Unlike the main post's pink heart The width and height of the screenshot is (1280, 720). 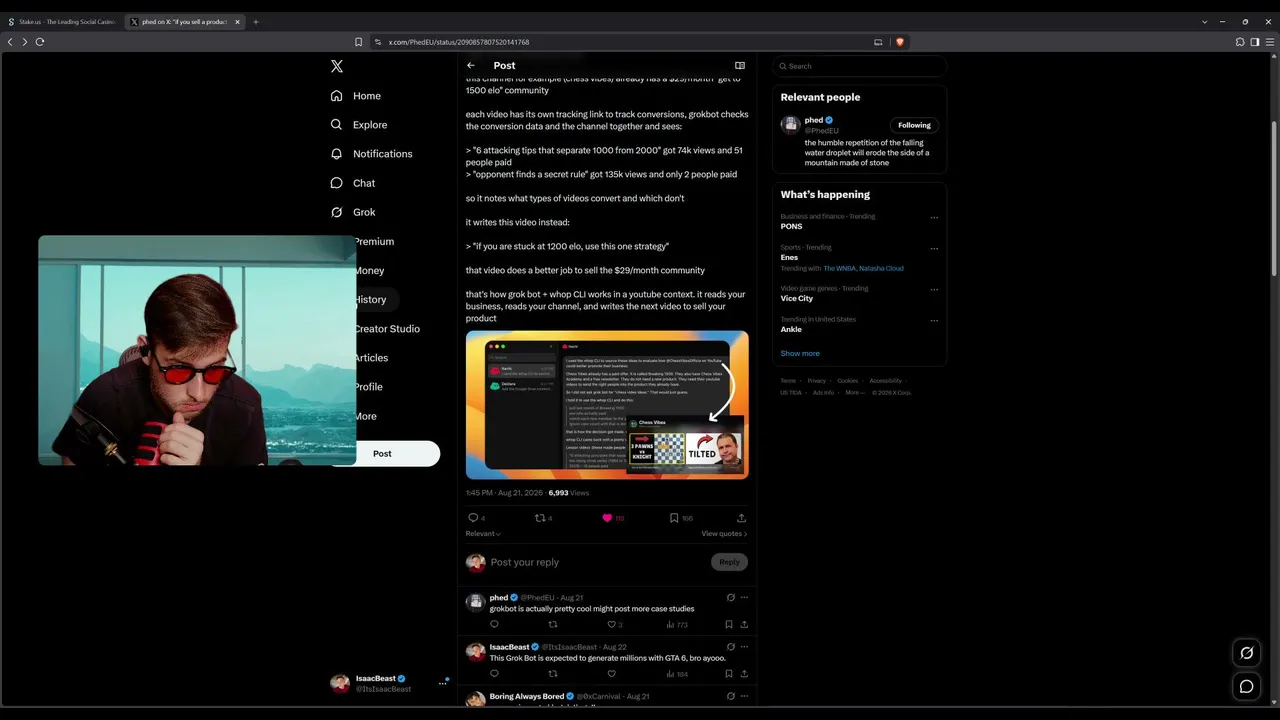pyautogui.click(x=607, y=518)
